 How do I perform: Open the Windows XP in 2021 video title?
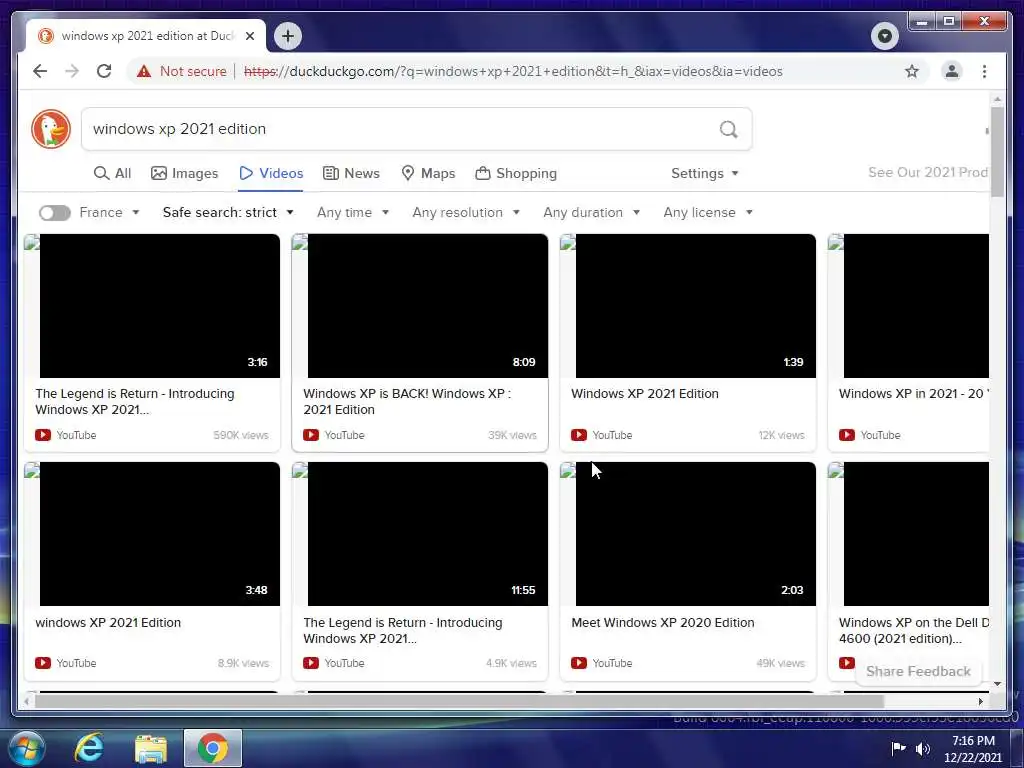click(x=913, y=394)
